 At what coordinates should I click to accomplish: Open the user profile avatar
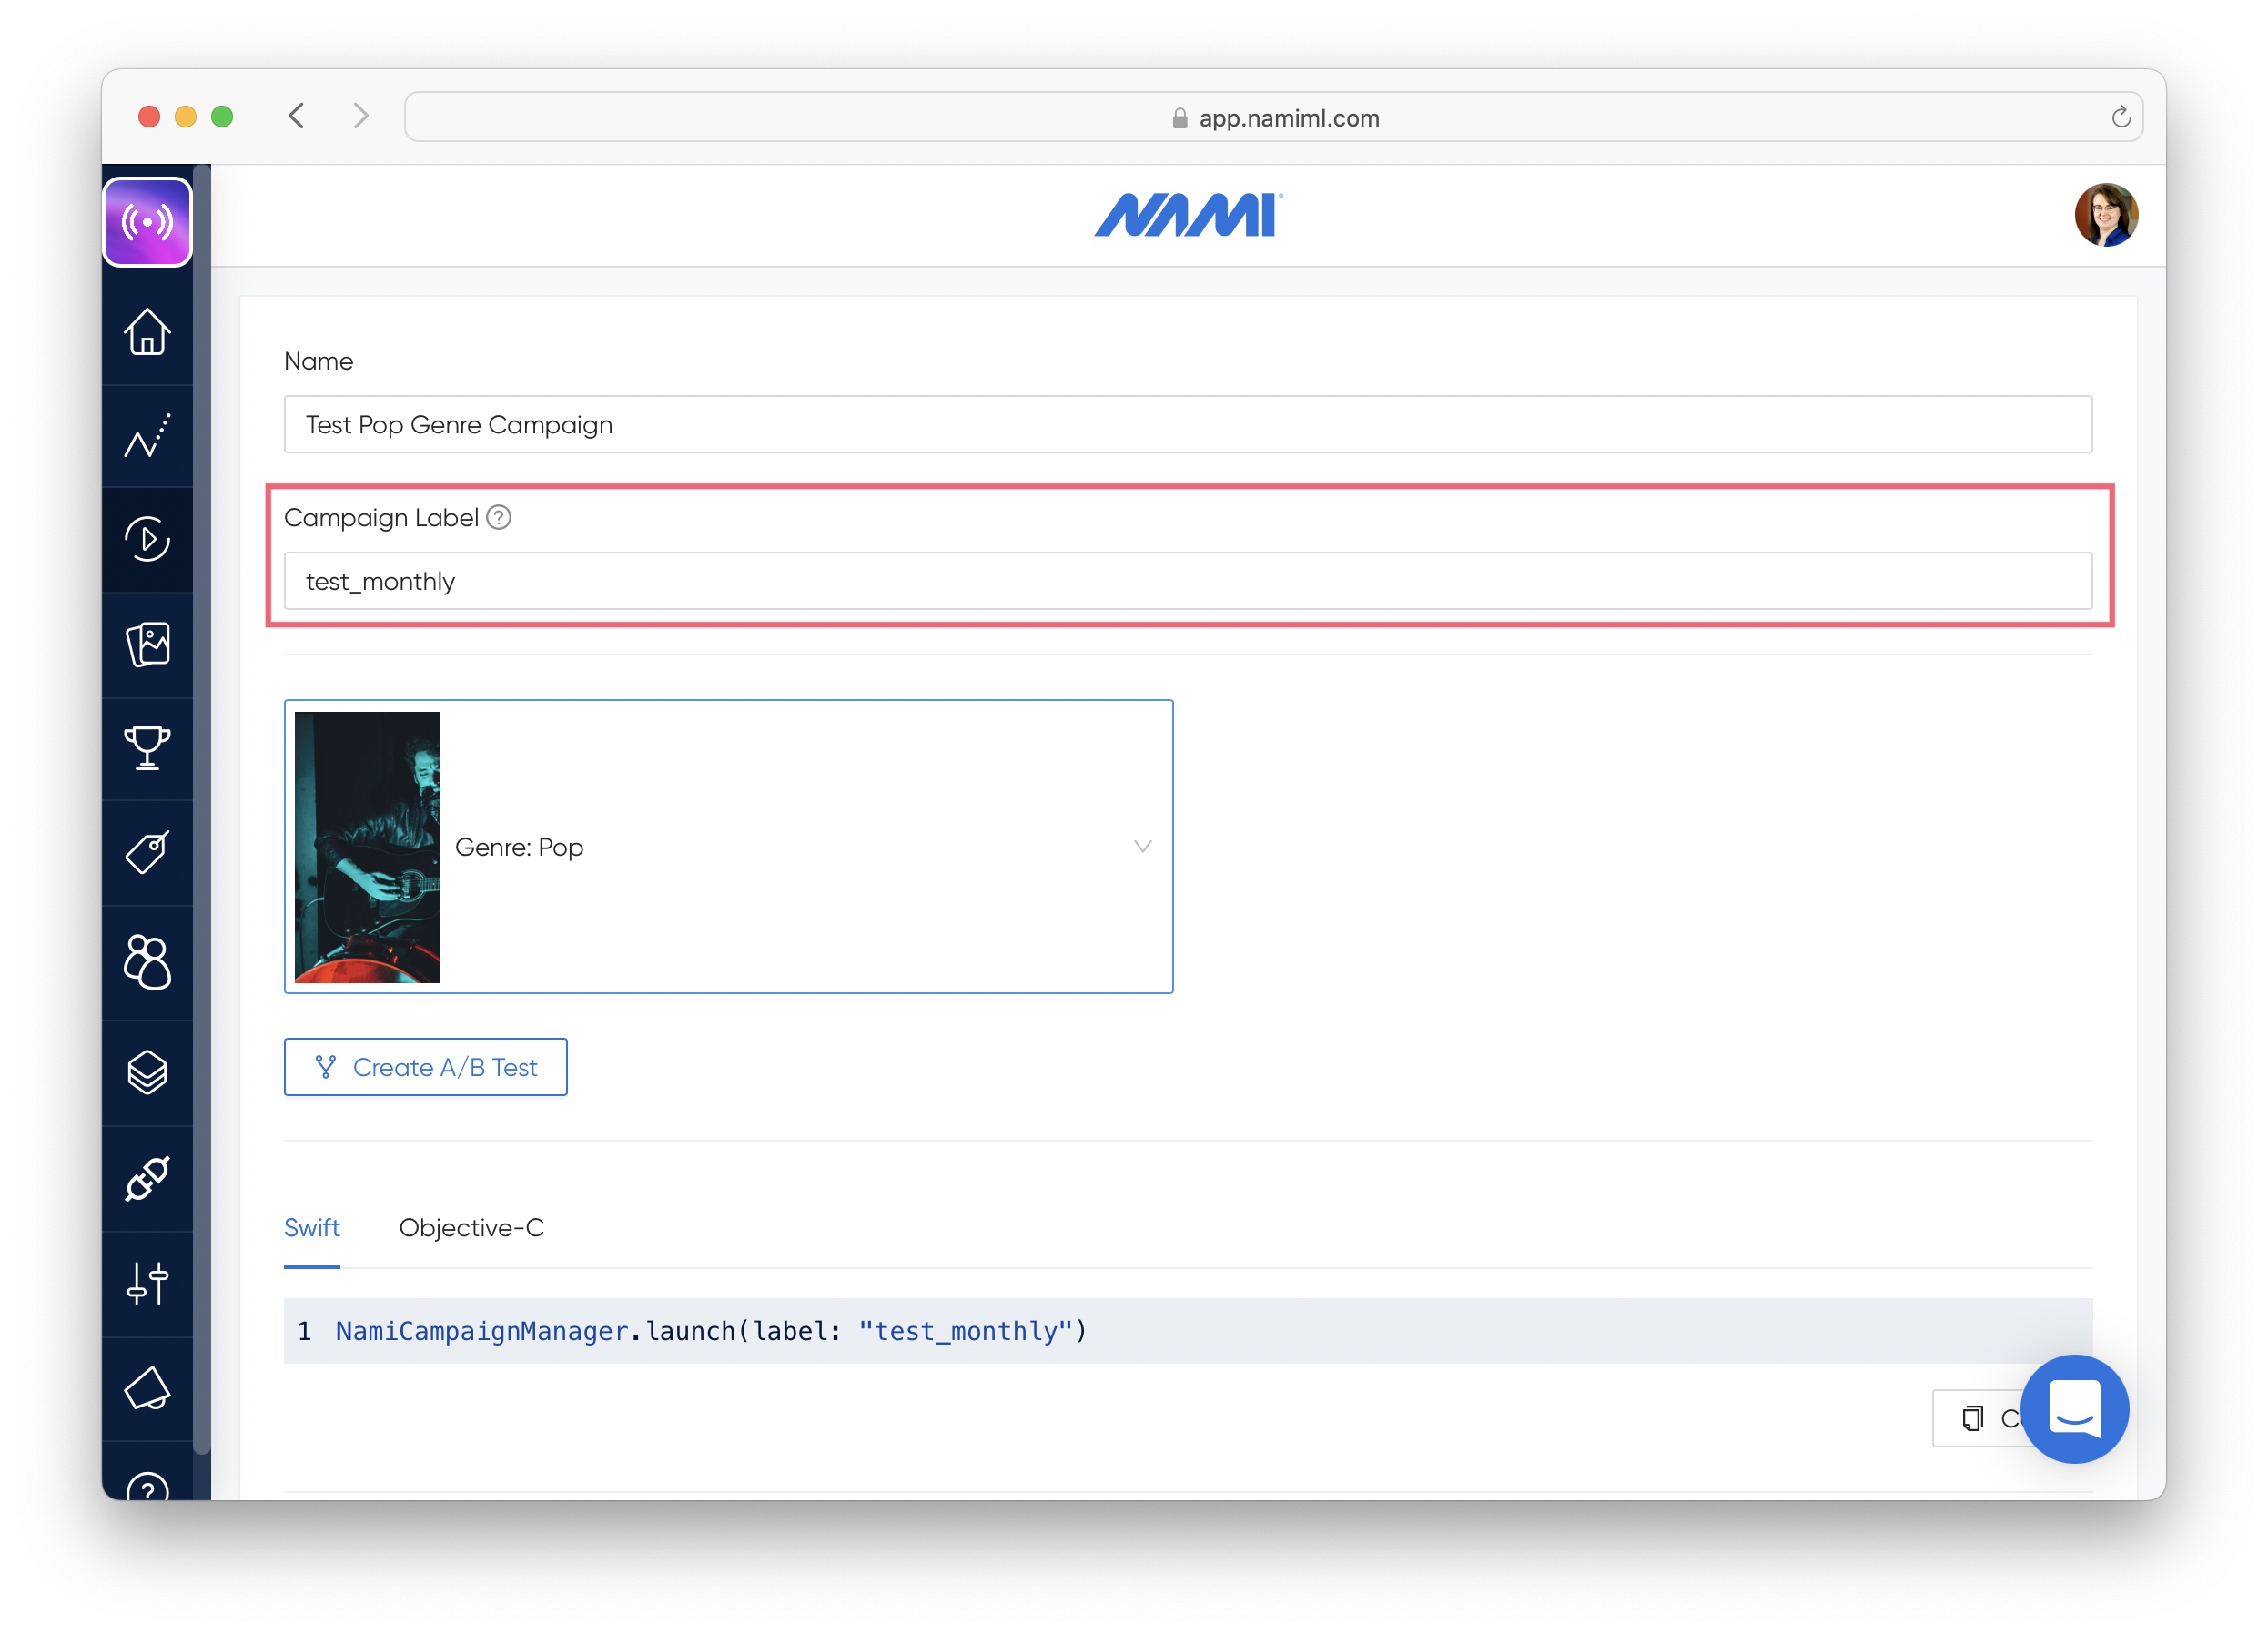pos(2106,215)
